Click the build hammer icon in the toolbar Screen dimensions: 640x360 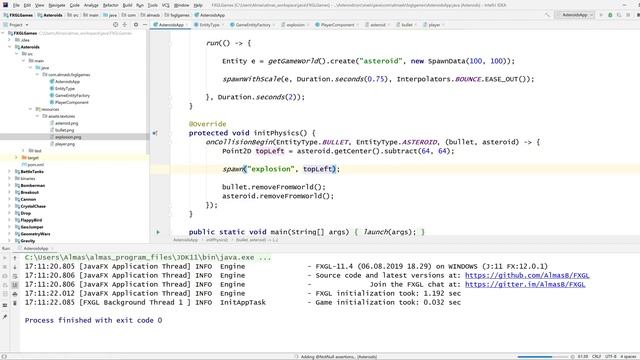pos(547,15)
